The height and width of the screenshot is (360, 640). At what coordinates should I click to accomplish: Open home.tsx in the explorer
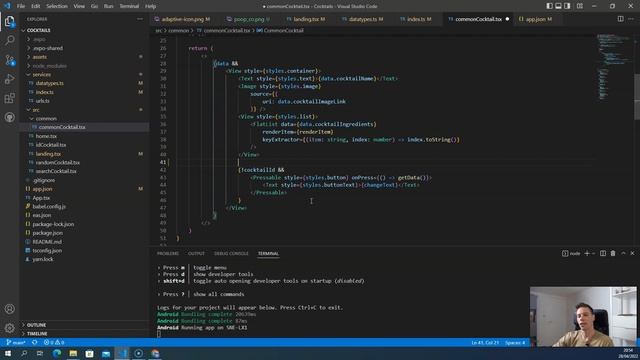[46, 136]
